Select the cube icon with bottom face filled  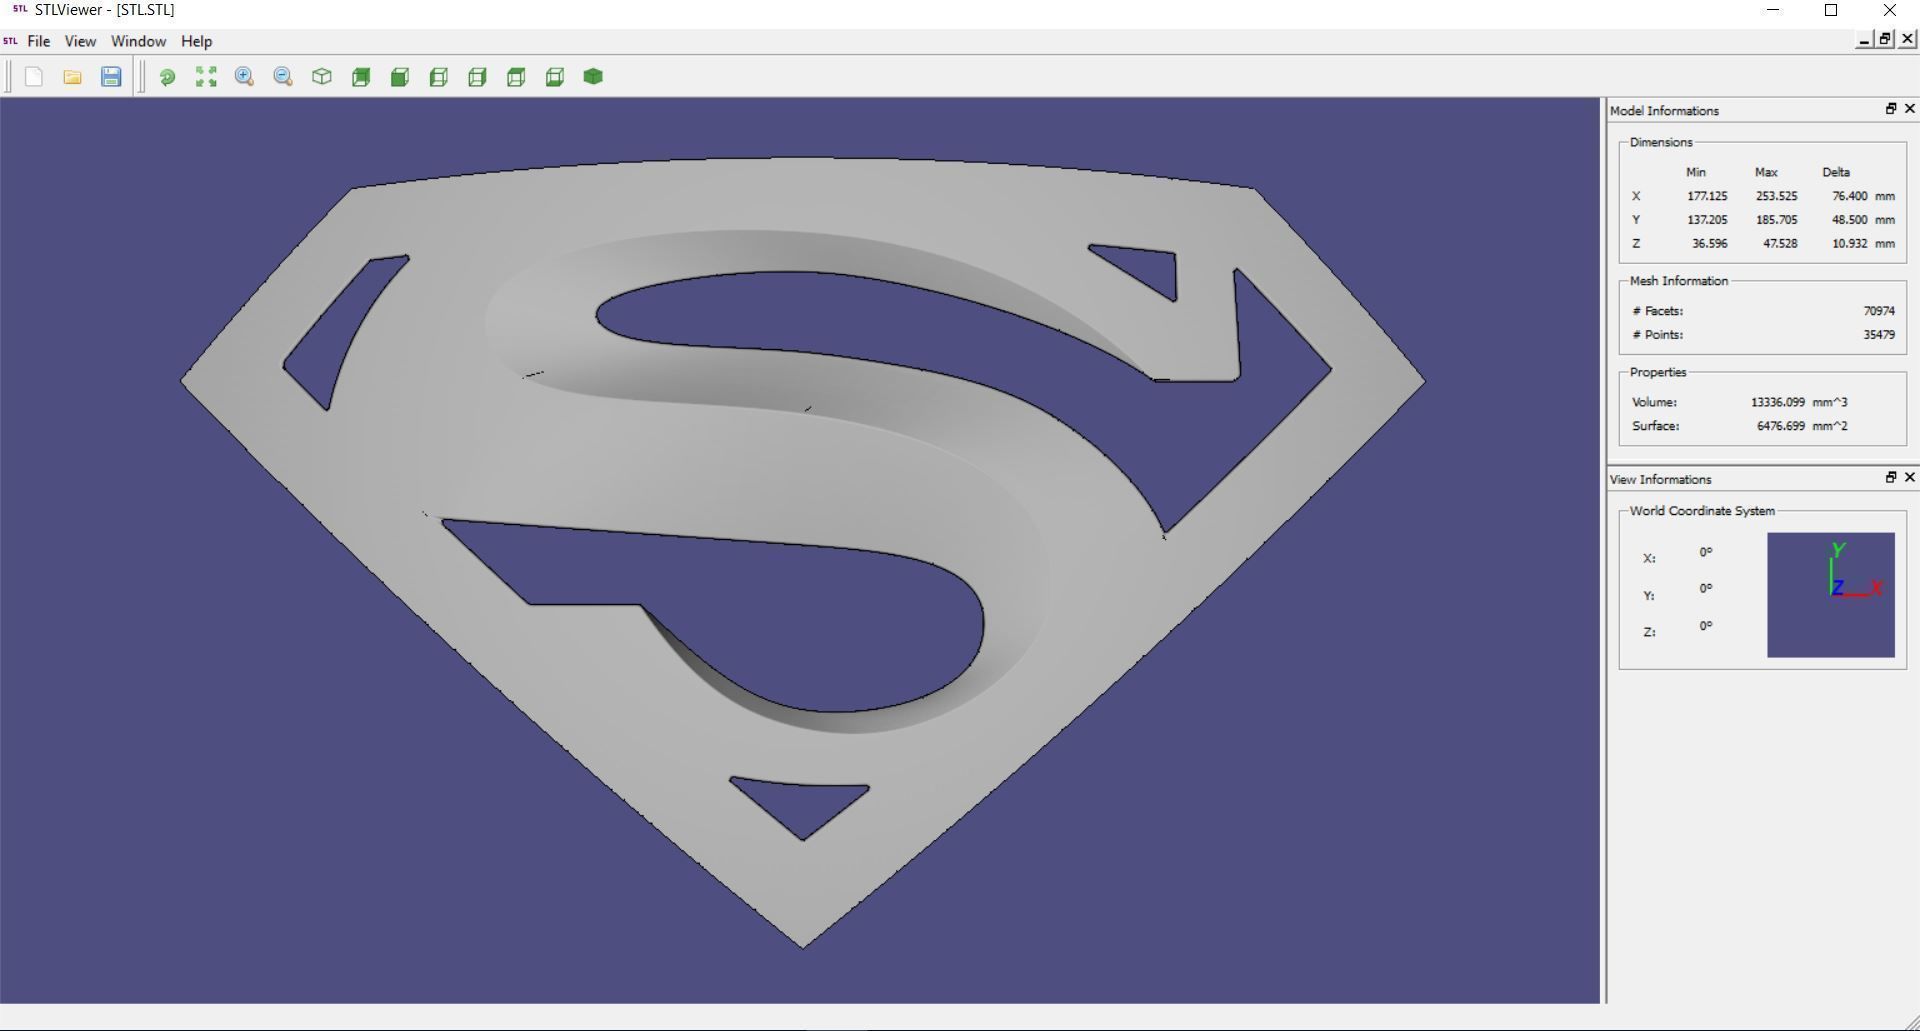[555, 77]
